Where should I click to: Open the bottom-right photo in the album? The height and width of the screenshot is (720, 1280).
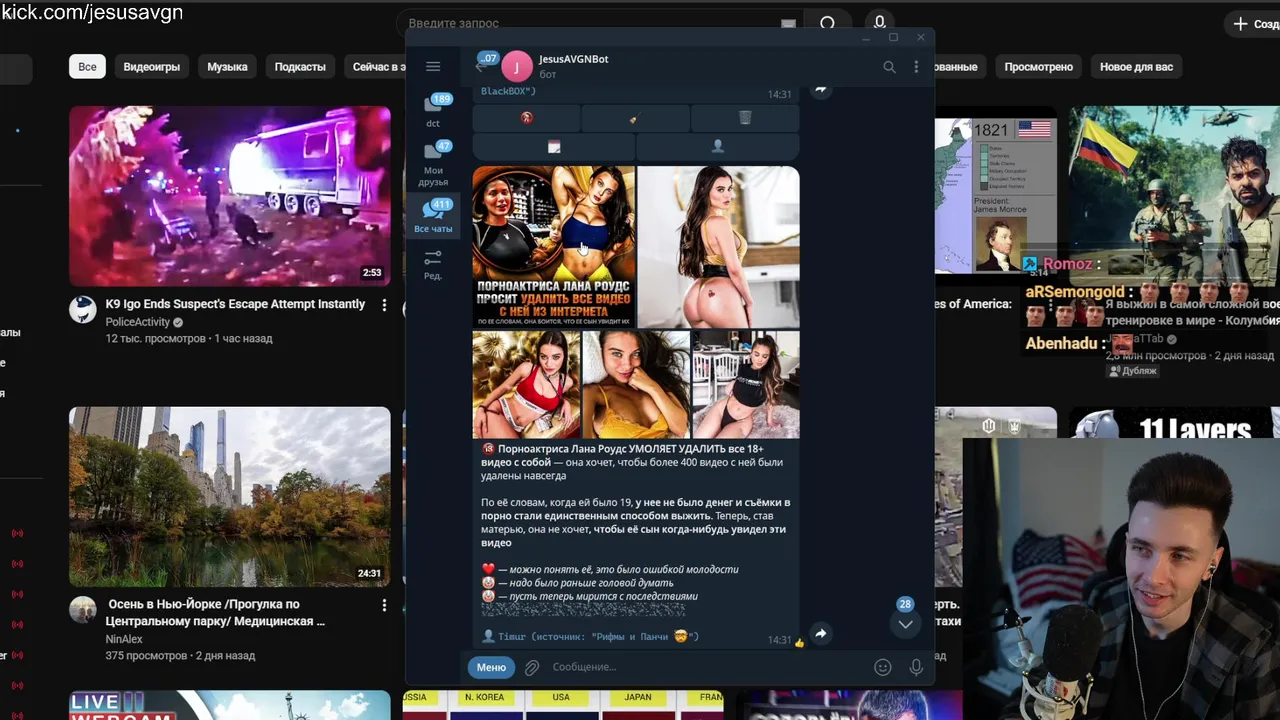pos(746,384)
